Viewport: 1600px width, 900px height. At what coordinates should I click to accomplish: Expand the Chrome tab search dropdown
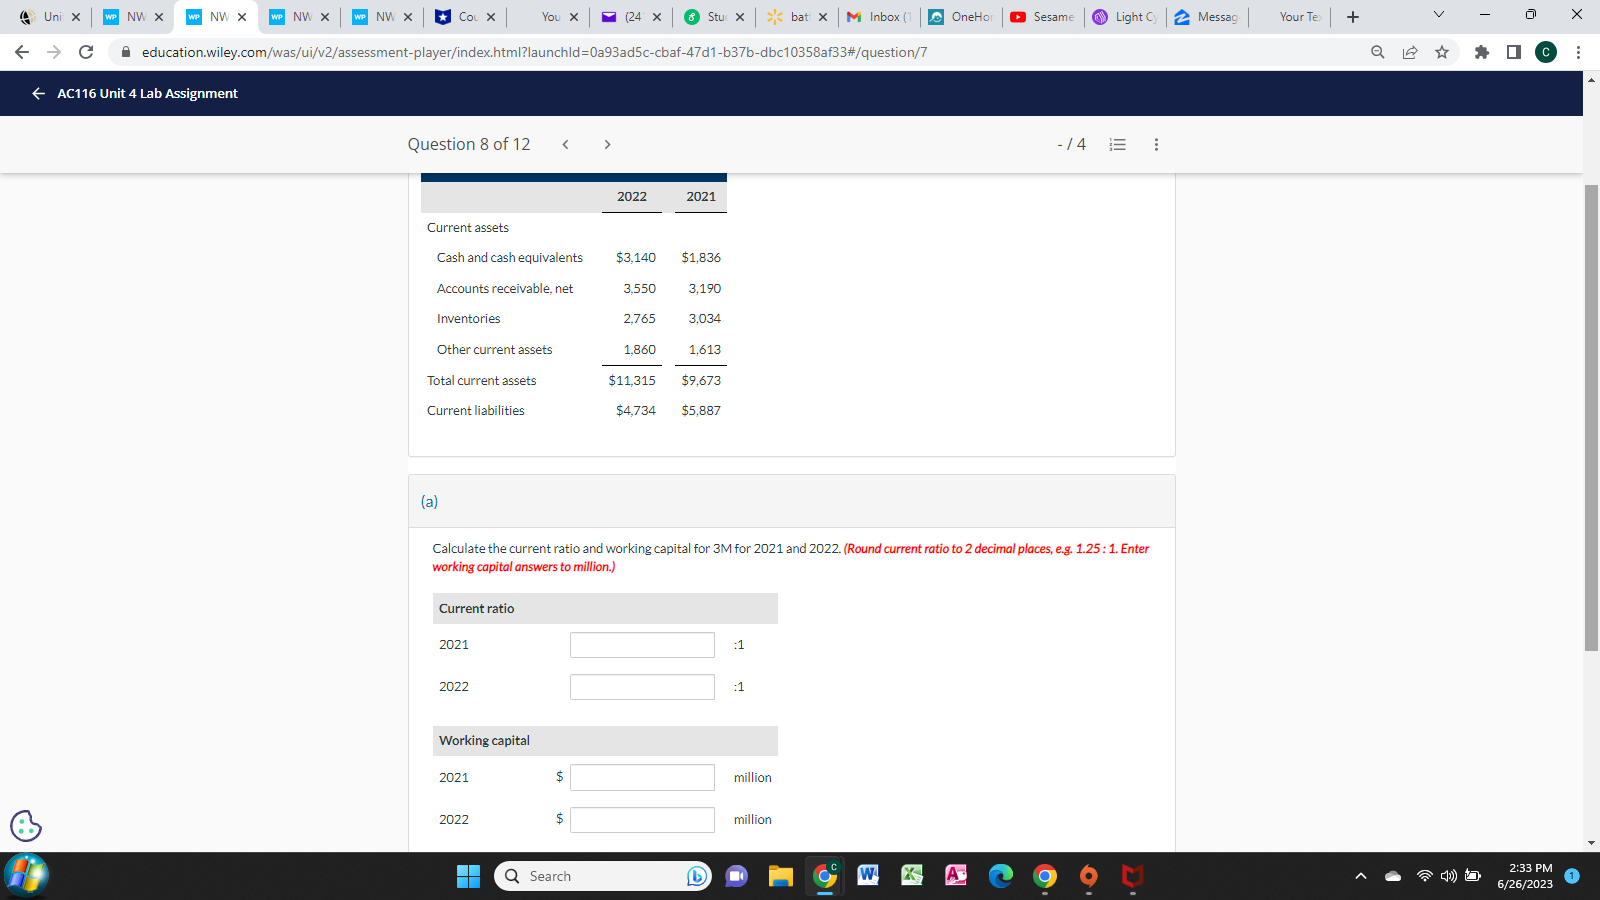pyautogui.click(x=1439, y=15)
